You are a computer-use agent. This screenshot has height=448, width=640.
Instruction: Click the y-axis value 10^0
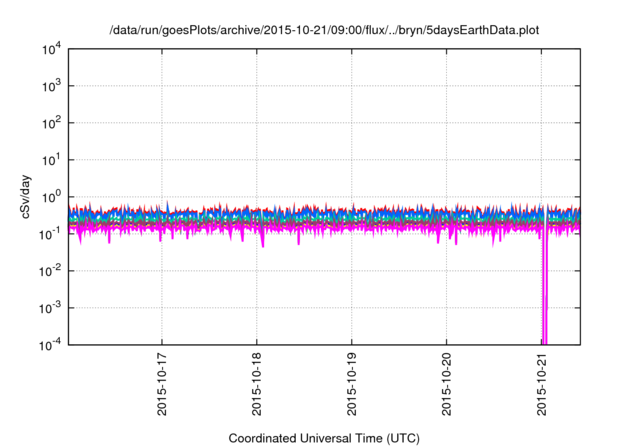click(x=52, y=197)
